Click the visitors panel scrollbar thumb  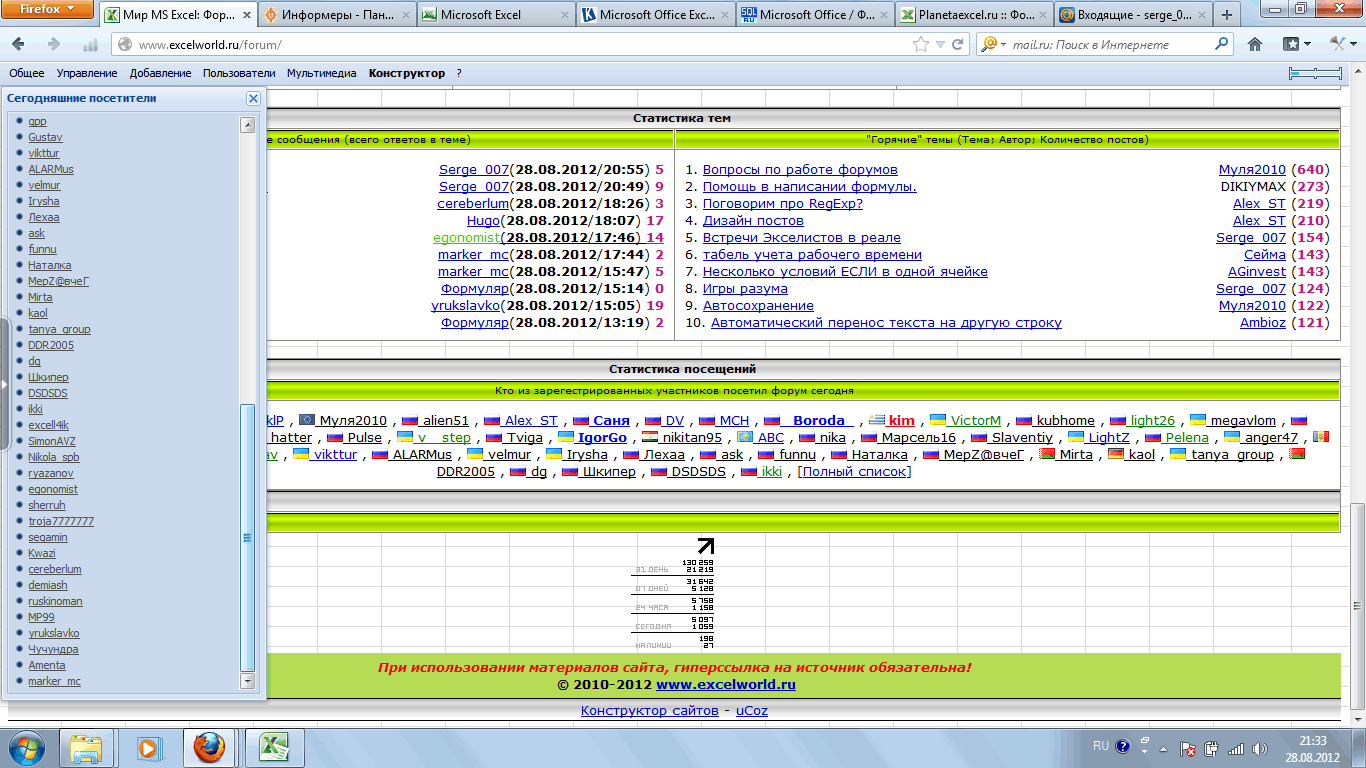pyautogui.click(x=248, y=538)
